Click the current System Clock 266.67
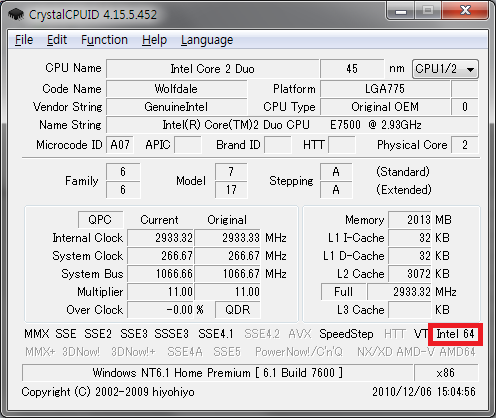Screen dimensions: 496x418 [161, 256]
